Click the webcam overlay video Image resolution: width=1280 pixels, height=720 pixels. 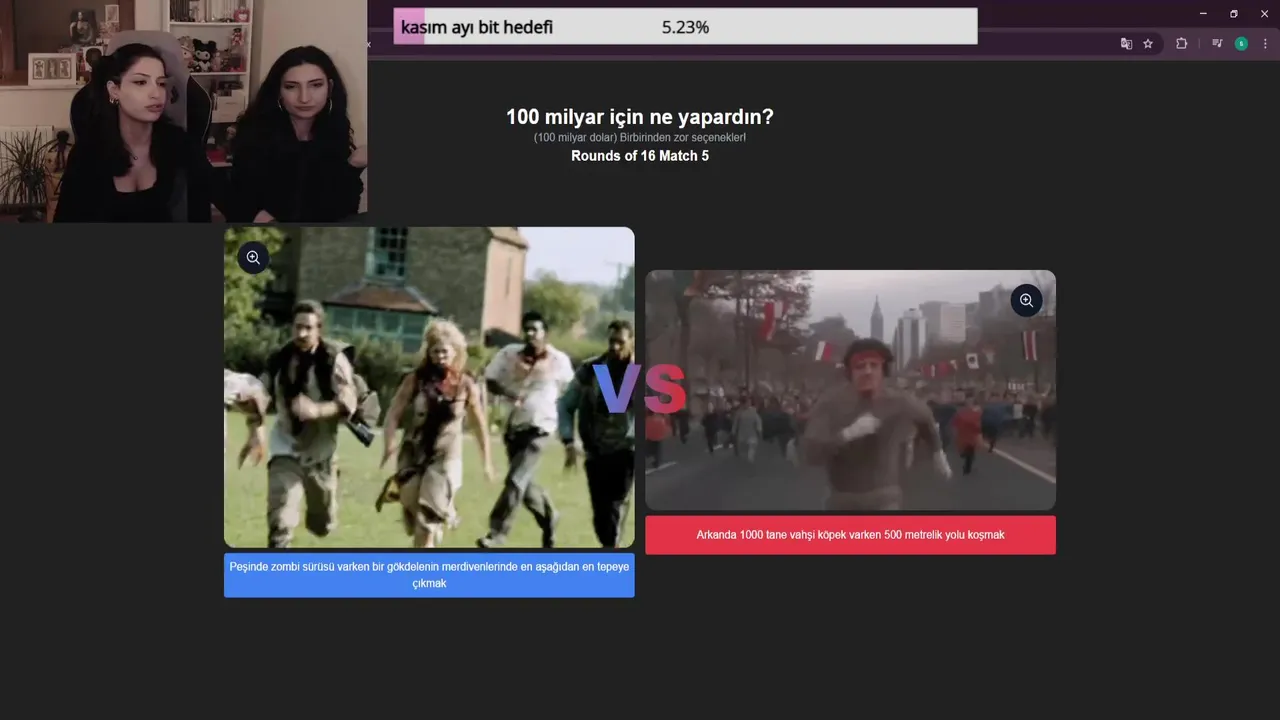pyautogui.click(x=183, y=111)
